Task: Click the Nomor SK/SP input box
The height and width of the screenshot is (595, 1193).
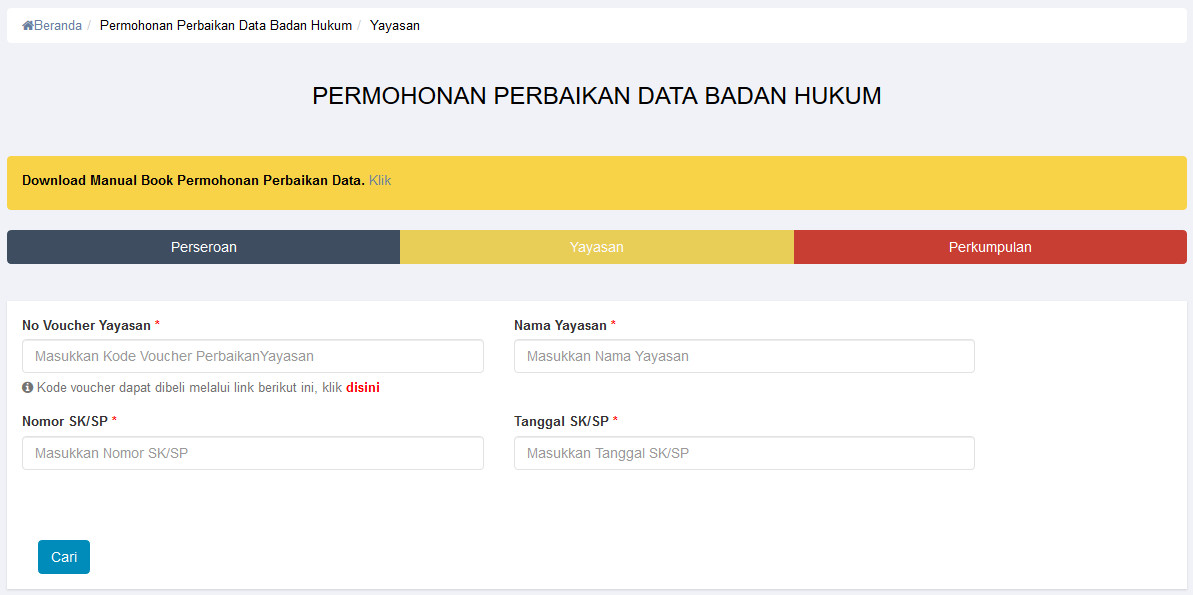Action: click(x=252, y=453)
